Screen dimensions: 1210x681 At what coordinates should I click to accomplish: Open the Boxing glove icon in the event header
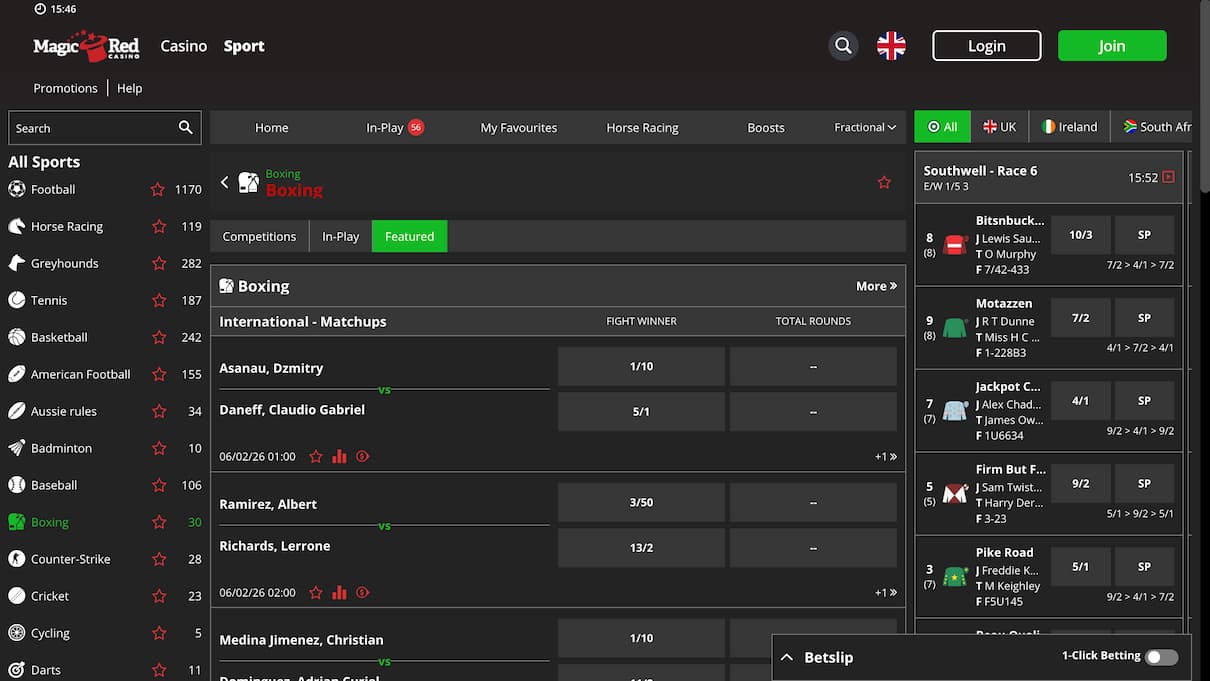coord(248,182)
